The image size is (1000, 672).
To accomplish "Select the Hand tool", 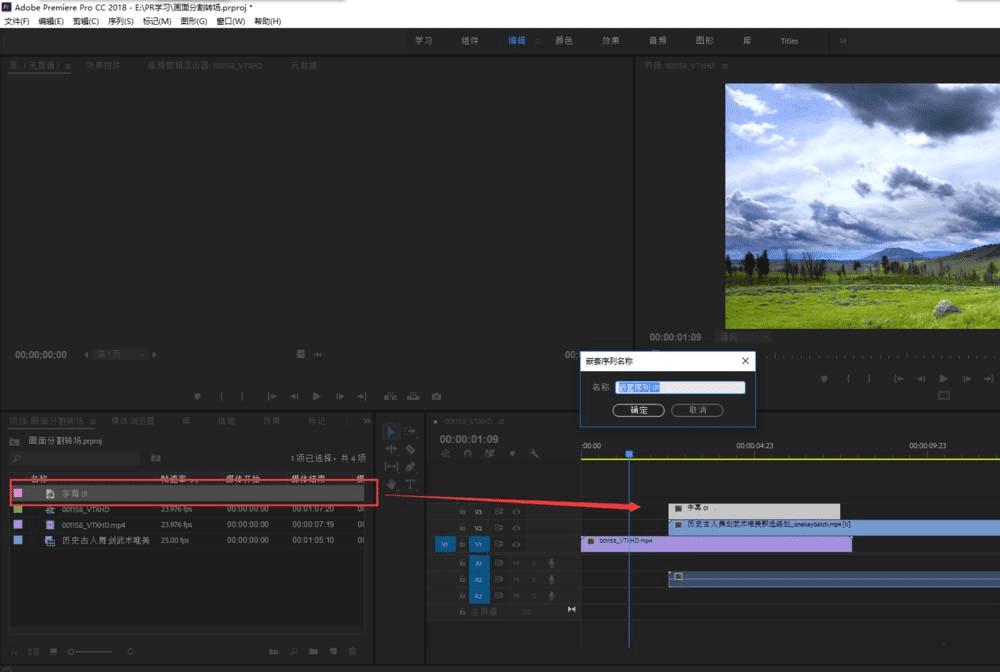I will [391, 484].
